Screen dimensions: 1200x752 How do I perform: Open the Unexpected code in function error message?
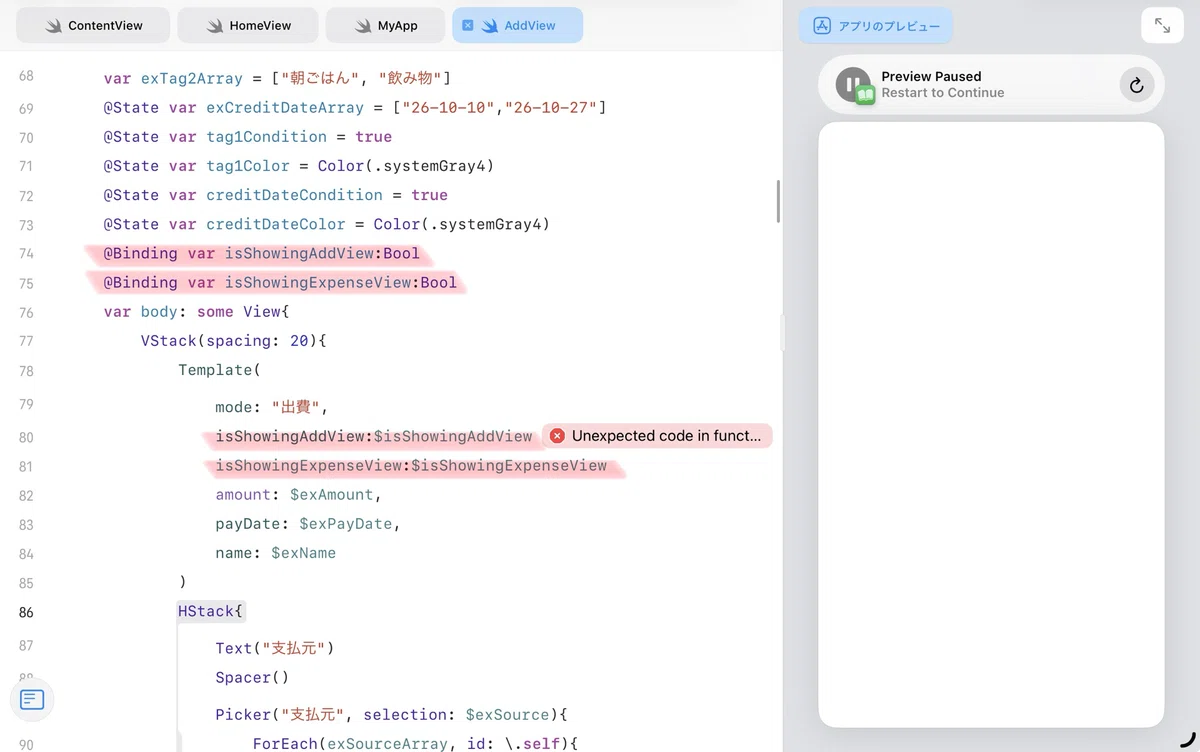[657, 436]
